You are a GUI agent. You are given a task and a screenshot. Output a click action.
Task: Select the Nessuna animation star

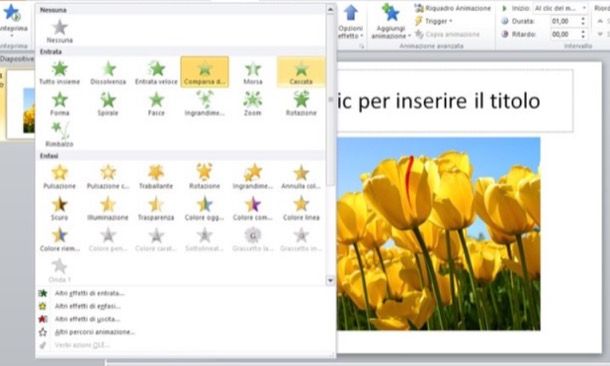pos(60,31)
